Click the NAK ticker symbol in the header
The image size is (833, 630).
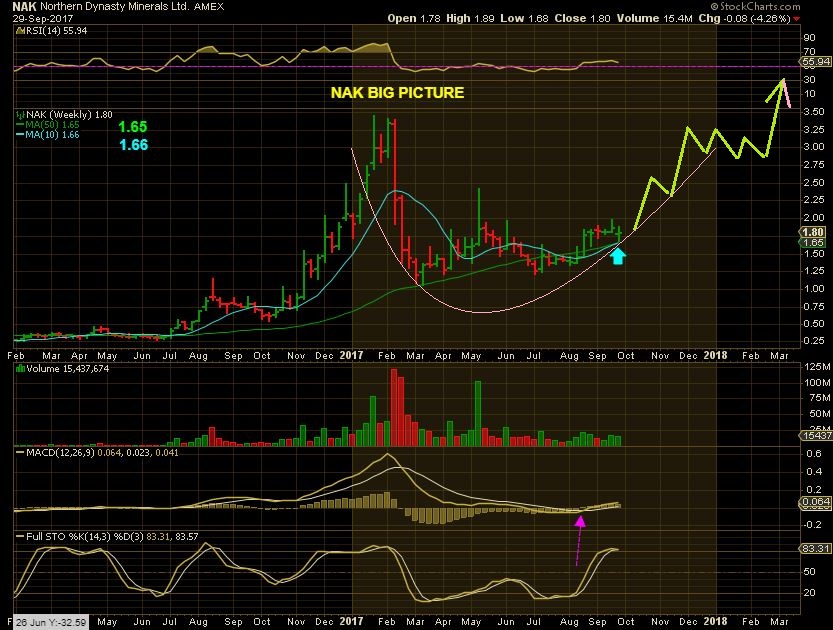24,7
